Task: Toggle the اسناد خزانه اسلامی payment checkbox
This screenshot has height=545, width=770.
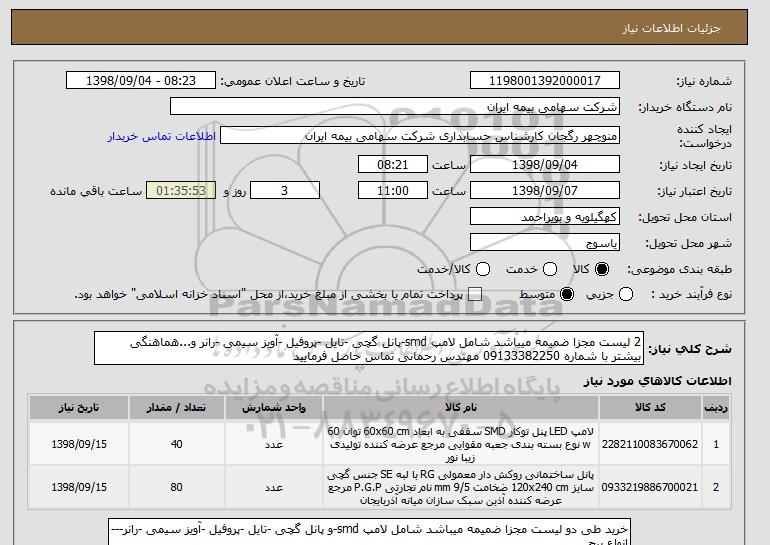Action: coord(475,294)
